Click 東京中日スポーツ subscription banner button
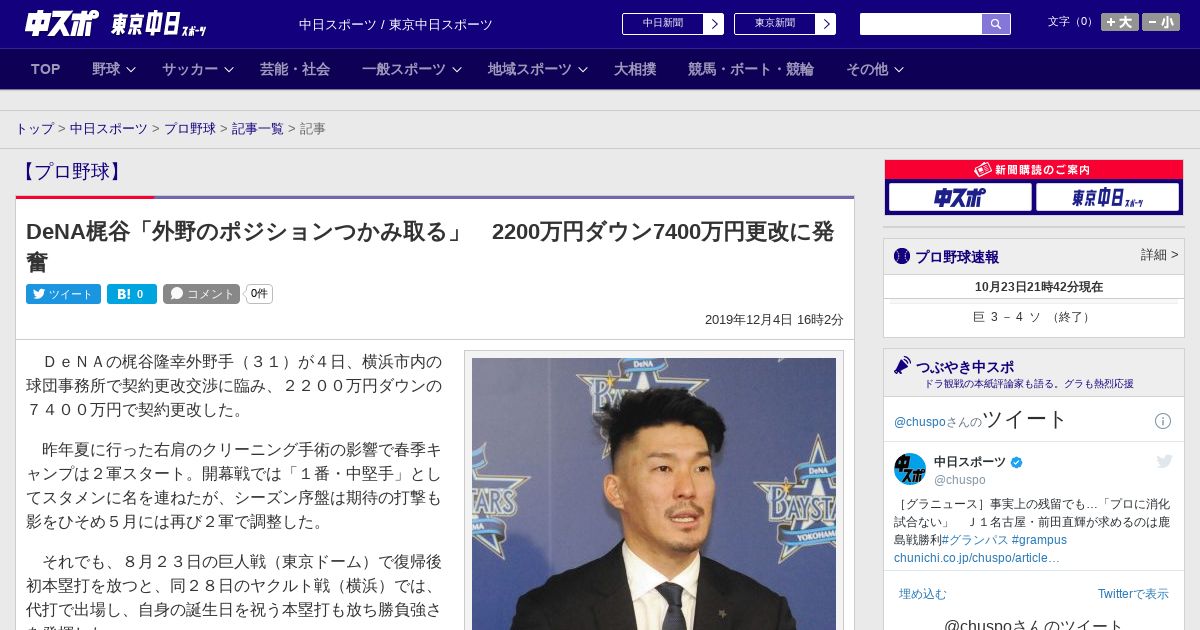 point(1107,198)
